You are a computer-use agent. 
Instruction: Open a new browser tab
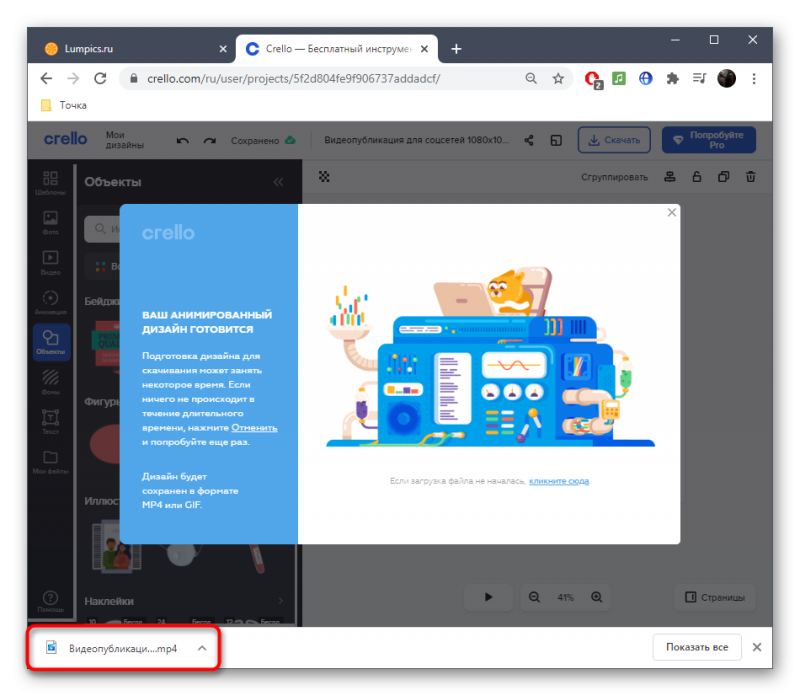[x=456, y=49]
